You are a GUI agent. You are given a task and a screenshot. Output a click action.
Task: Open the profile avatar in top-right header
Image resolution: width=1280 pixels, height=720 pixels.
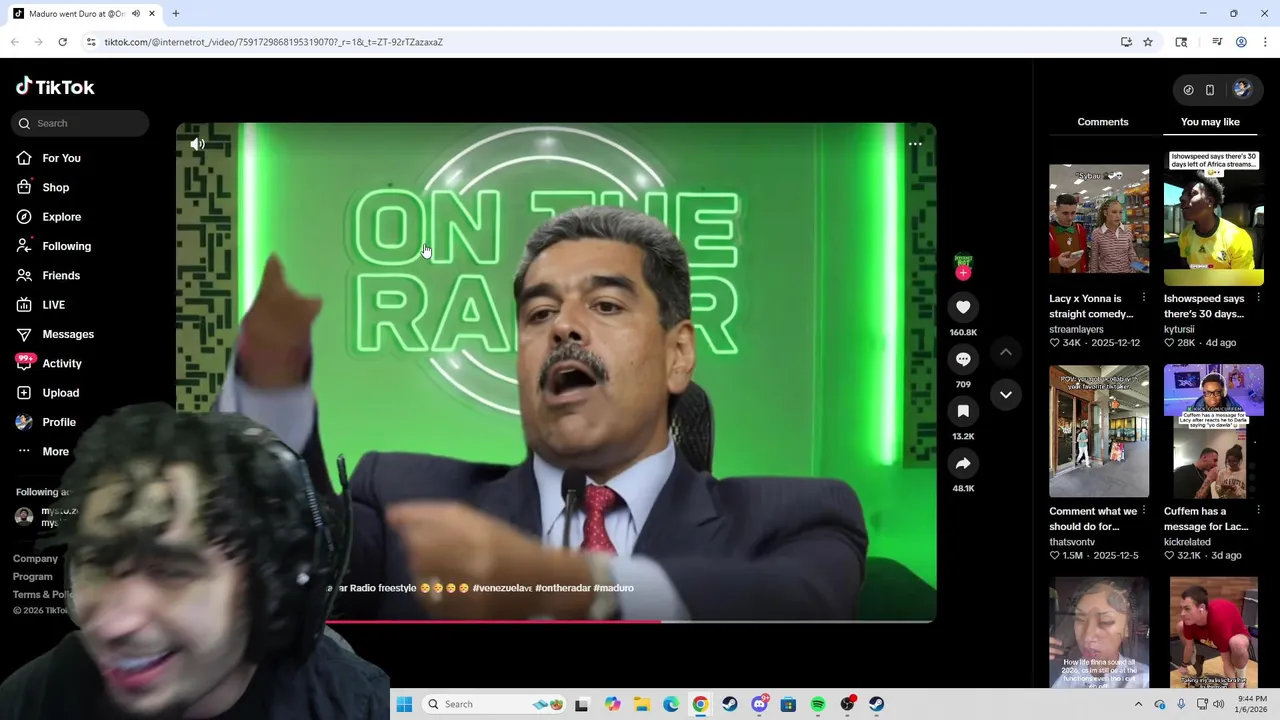point(1242,89)
